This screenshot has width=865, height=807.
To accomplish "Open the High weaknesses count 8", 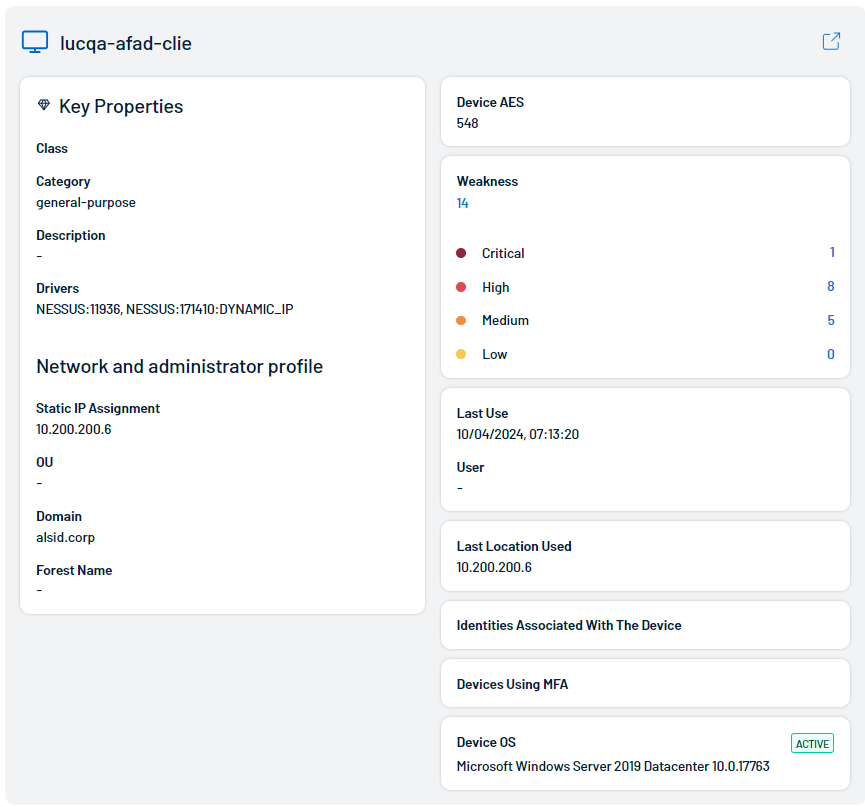I will click(831, 286).
